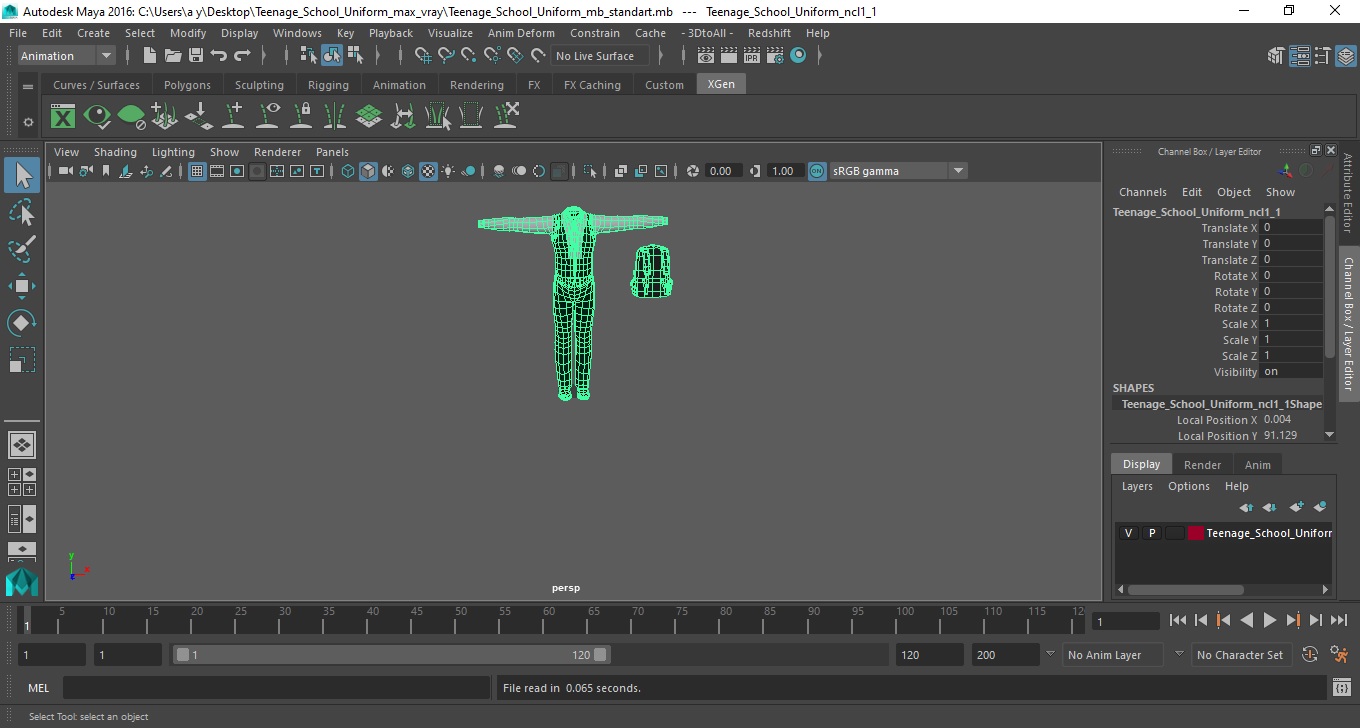Open the Animation menu set dropdown
Image resolution: width=1360 pixels, height=728 pixels.
click(67, 56)
